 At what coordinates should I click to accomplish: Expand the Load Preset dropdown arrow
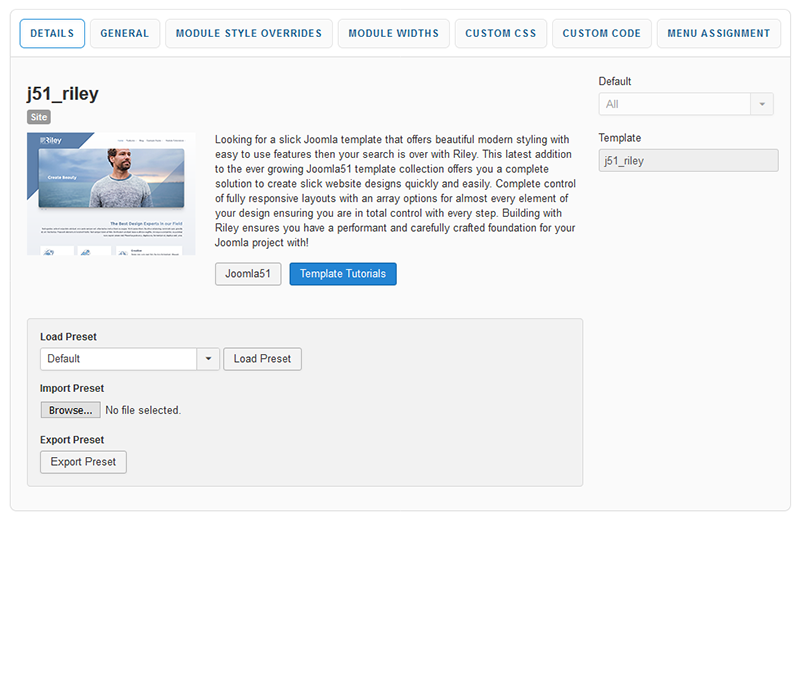[208, 359]
